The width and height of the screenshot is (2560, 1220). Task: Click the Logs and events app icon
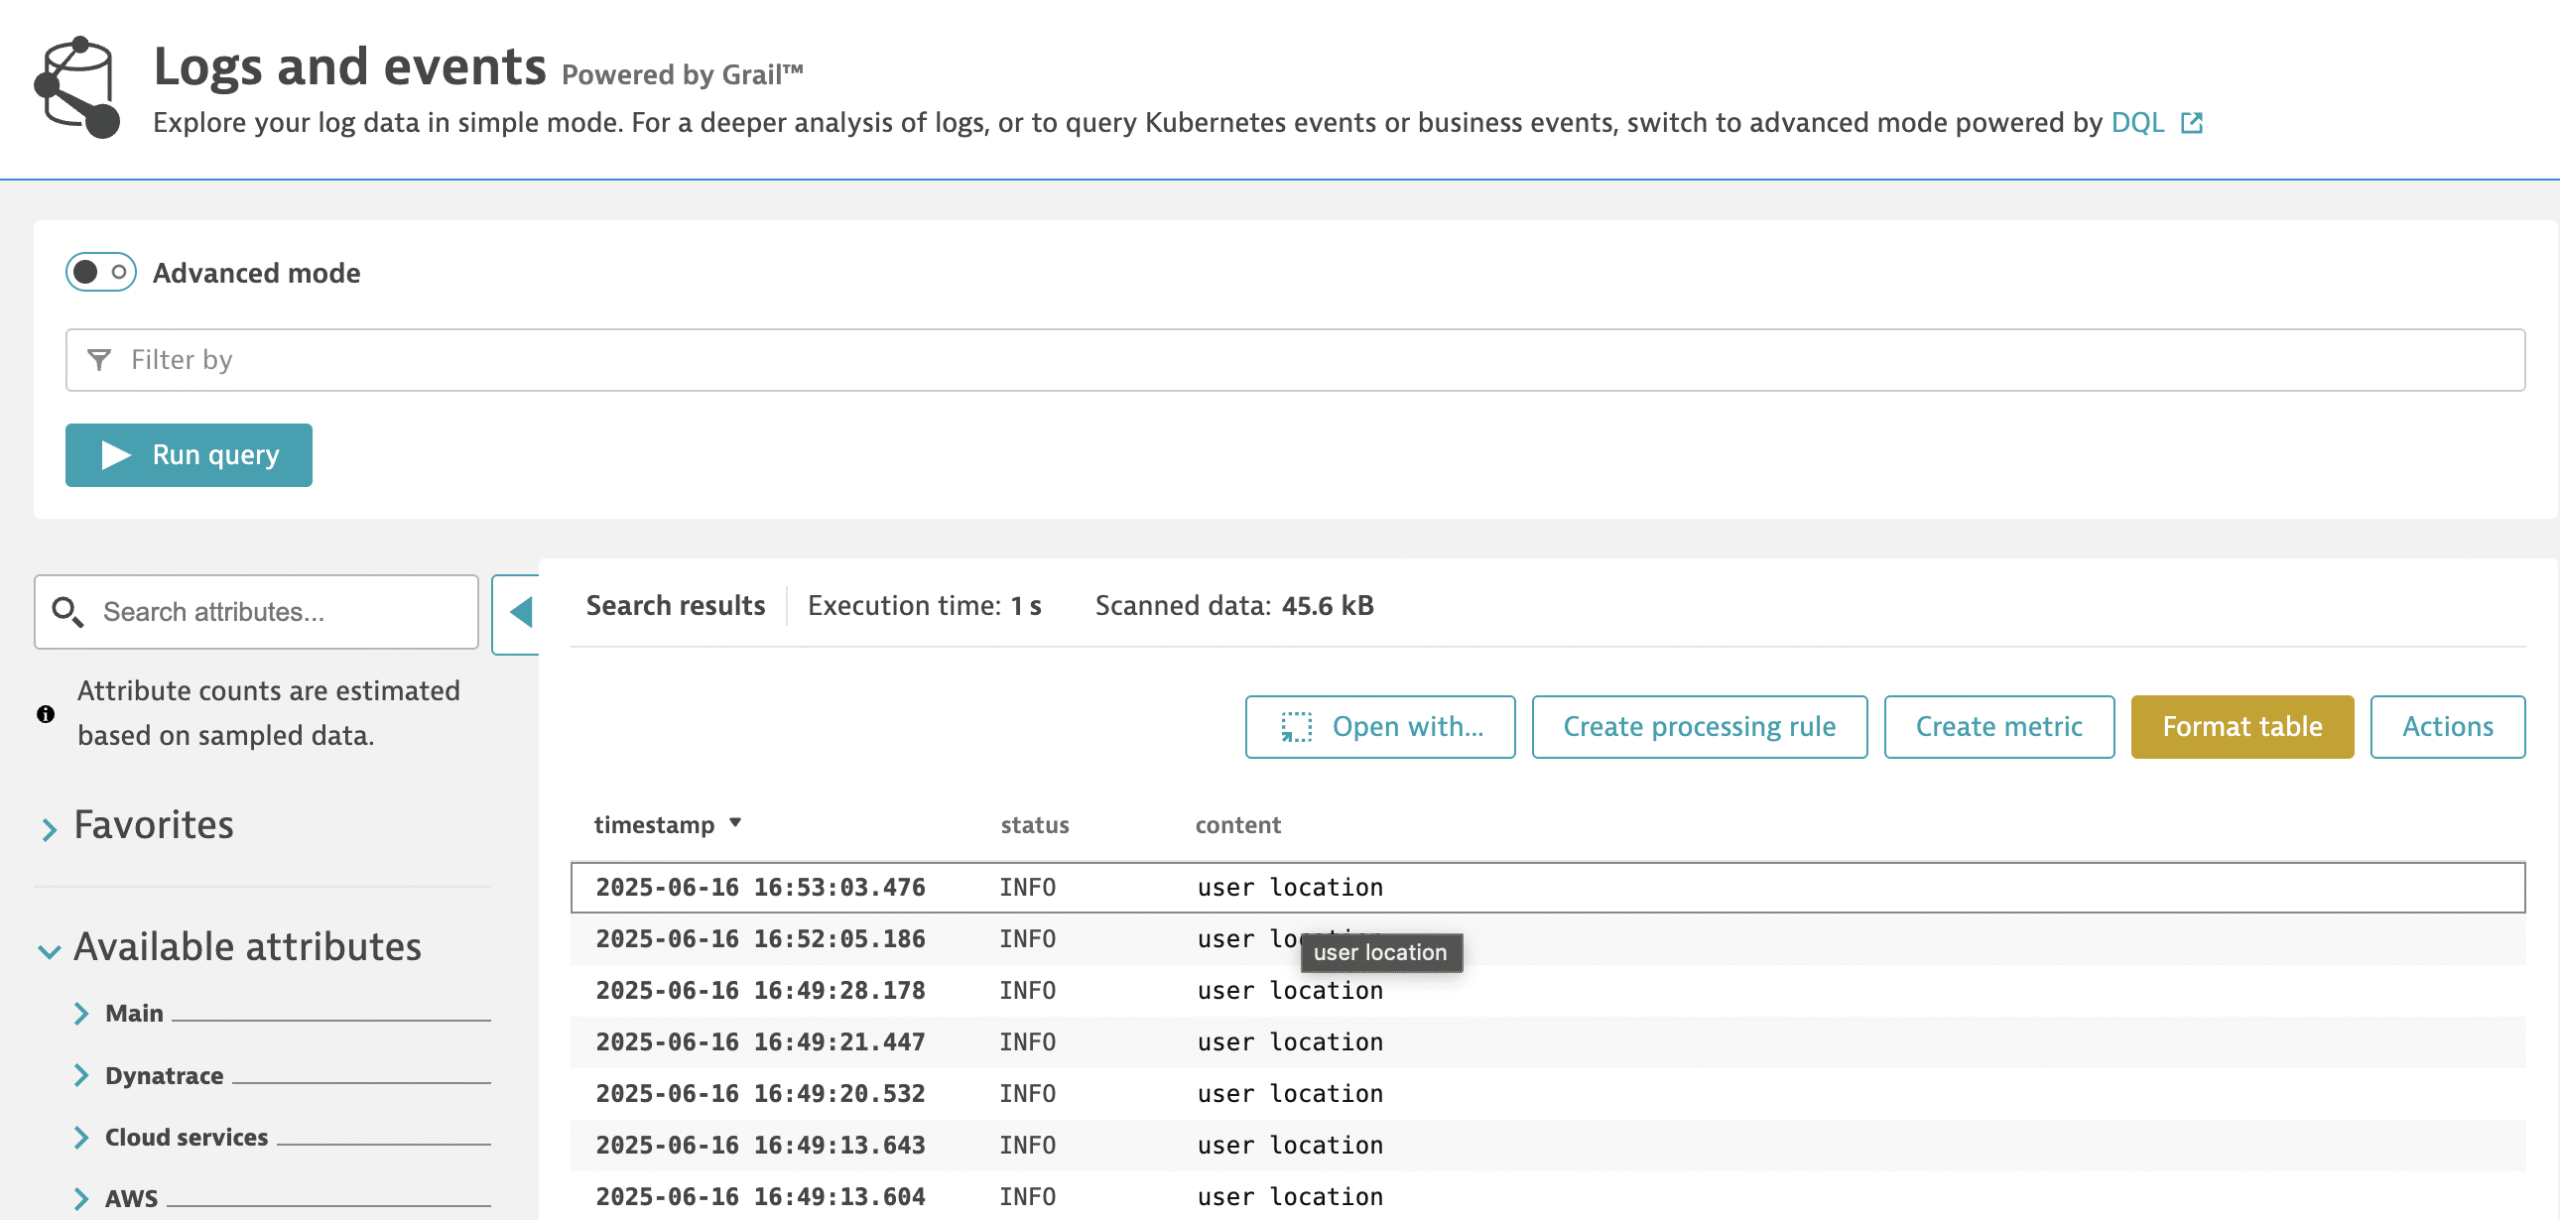pos(77,87)
